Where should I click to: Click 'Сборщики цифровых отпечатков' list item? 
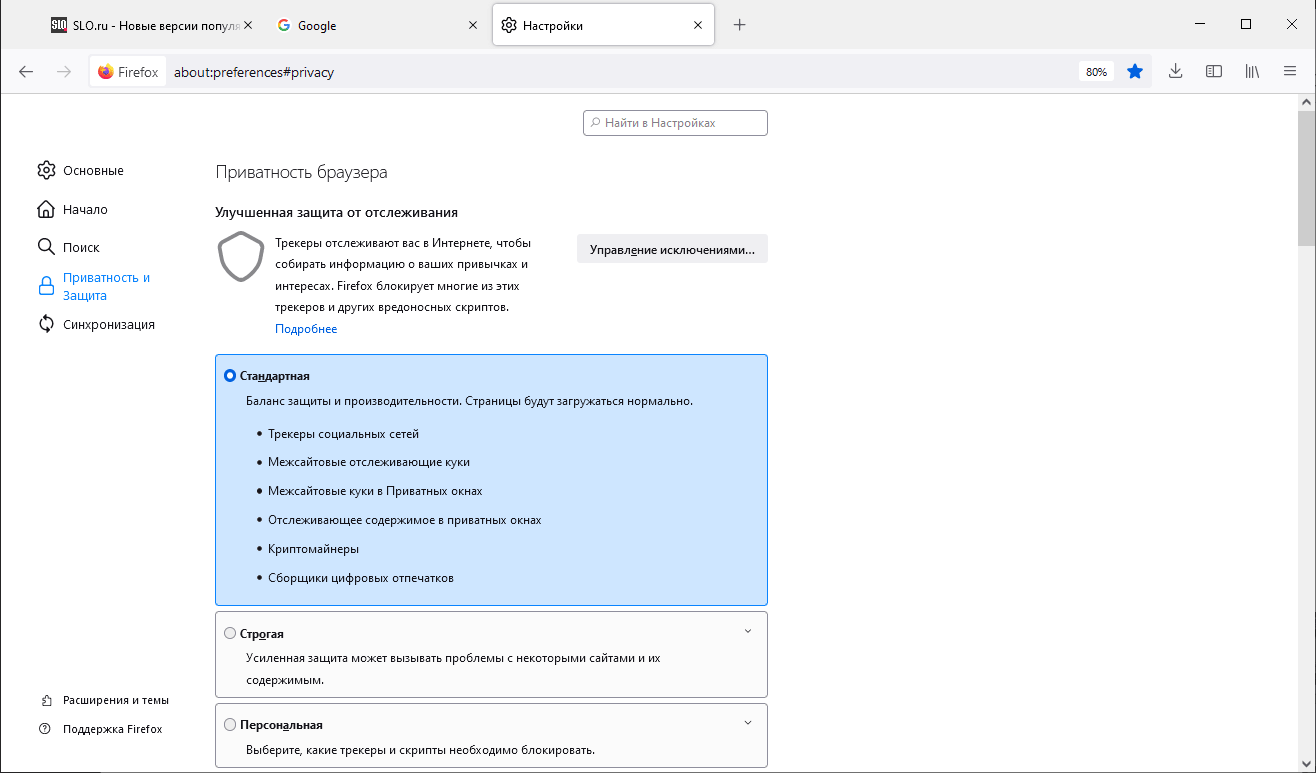pos(361,578)
